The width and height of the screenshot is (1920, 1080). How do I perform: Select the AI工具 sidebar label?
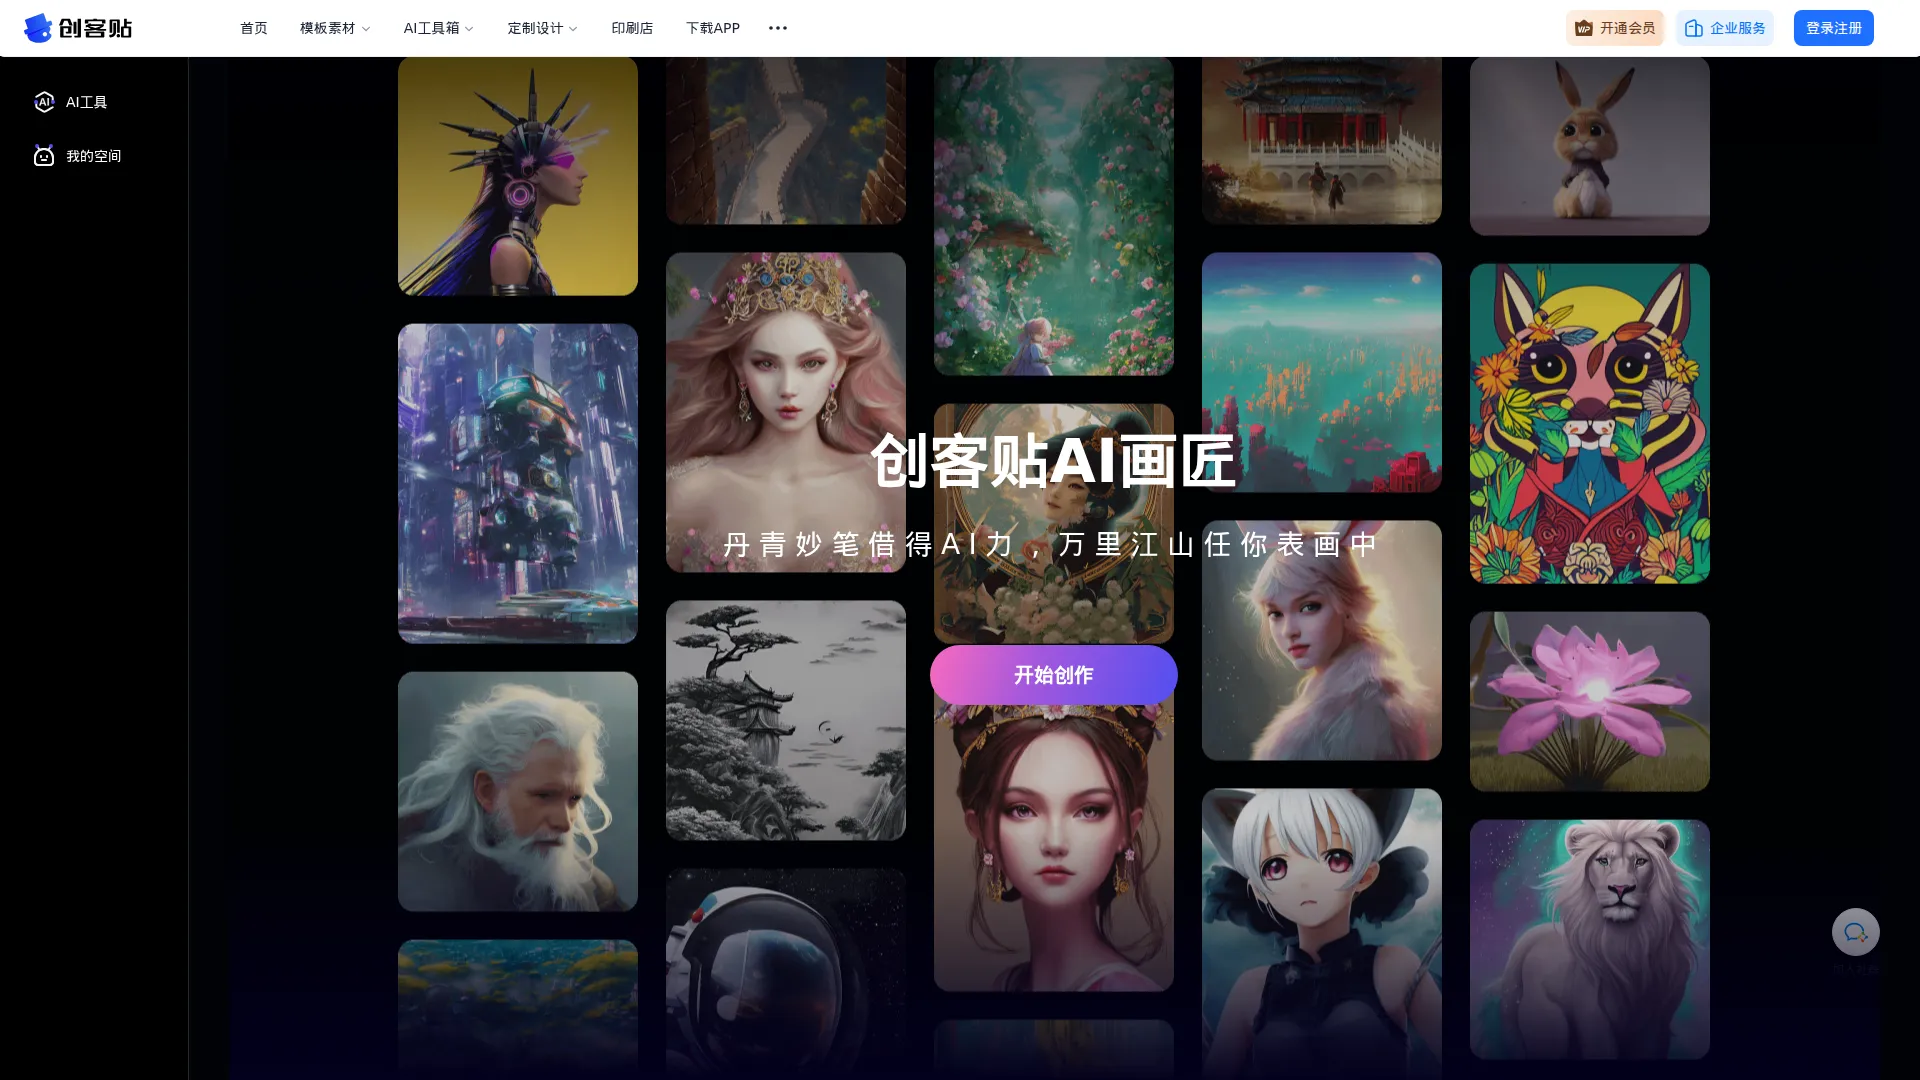pos(87,102)
